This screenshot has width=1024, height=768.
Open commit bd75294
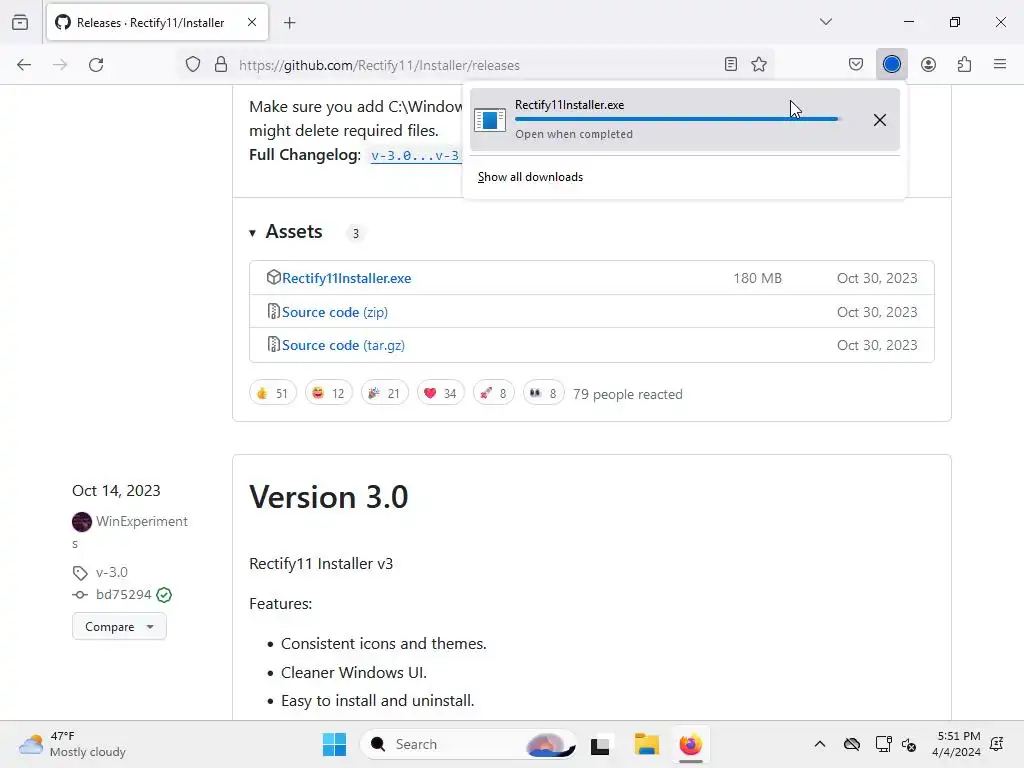click(x=123, y=594)
